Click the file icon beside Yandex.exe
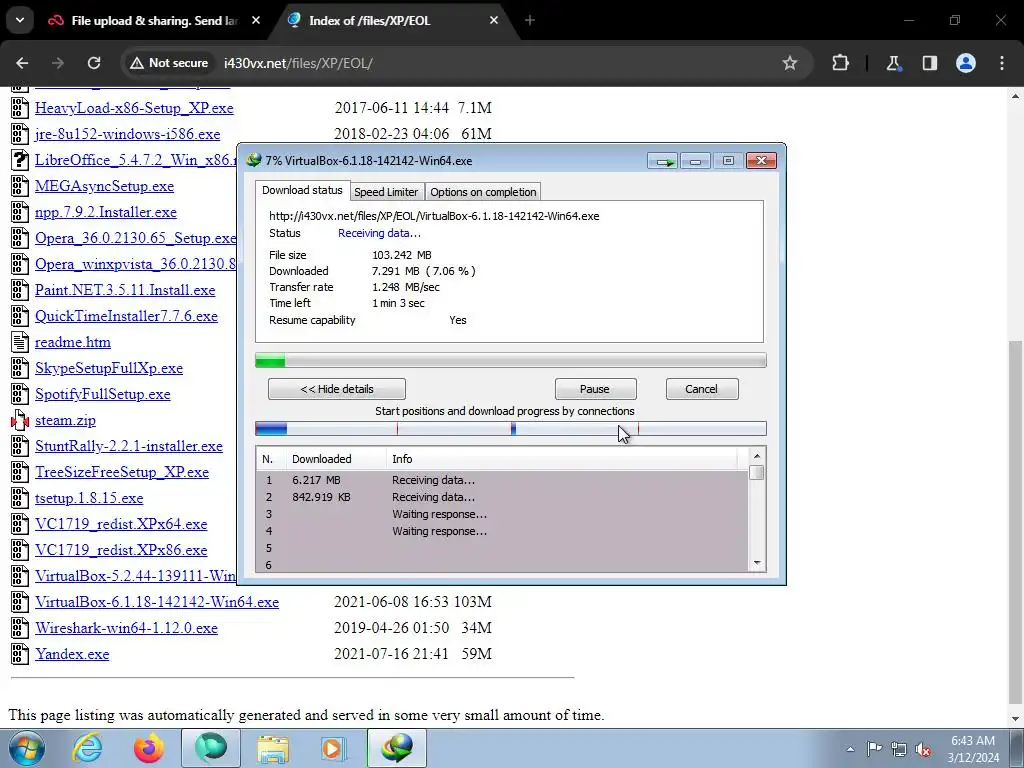 (20, 654)
